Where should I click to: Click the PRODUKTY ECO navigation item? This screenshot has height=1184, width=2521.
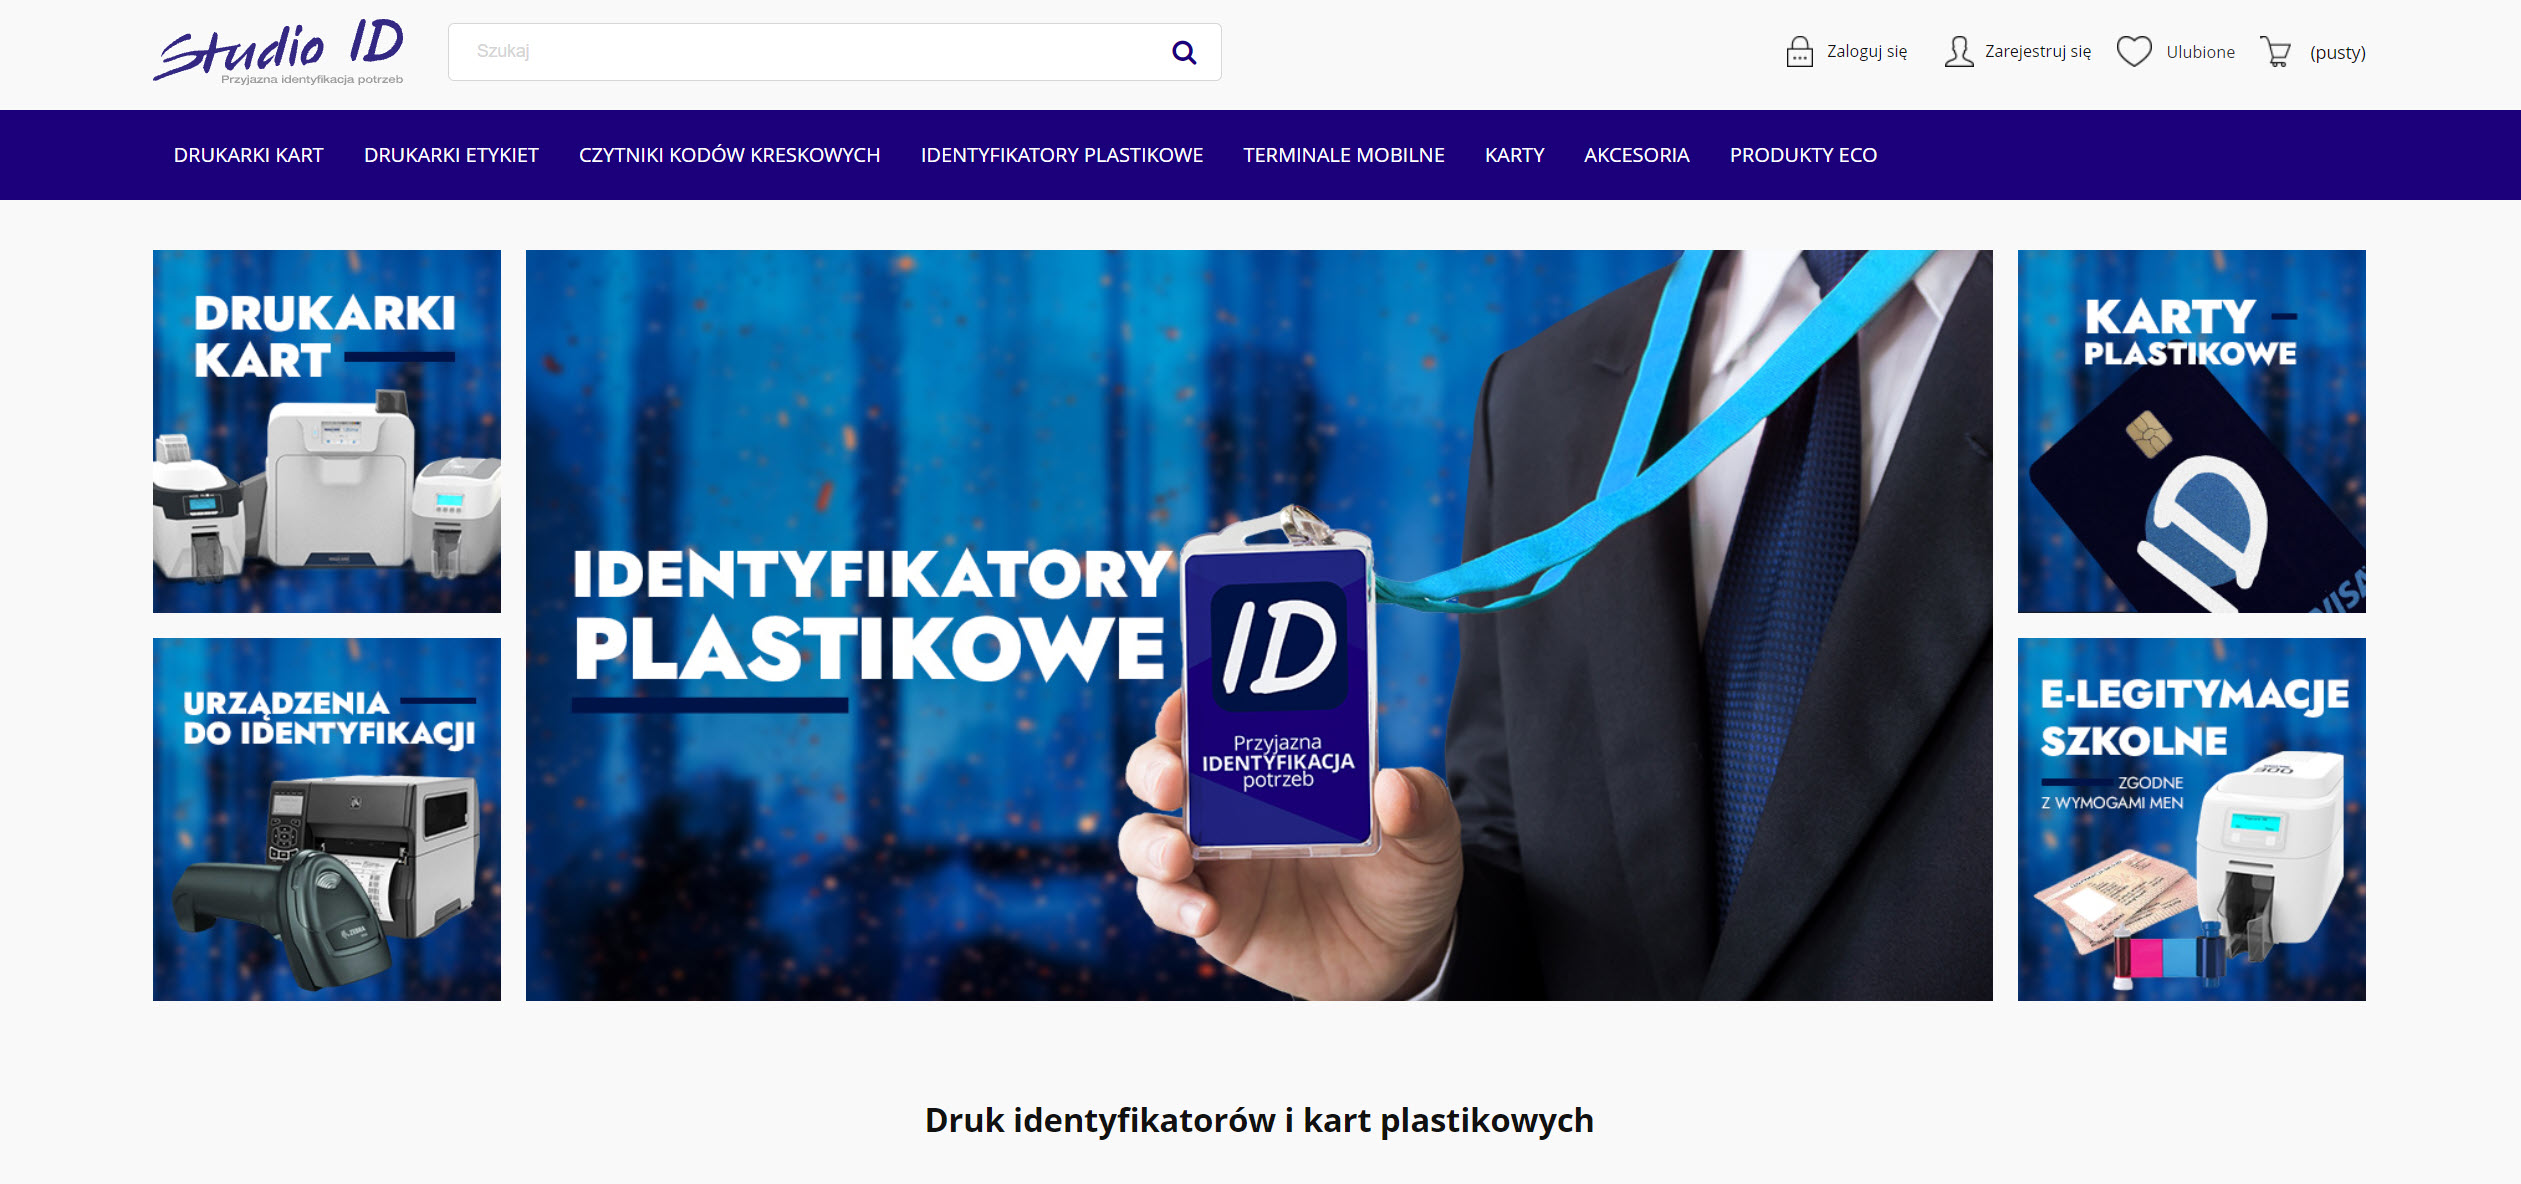1803,155
